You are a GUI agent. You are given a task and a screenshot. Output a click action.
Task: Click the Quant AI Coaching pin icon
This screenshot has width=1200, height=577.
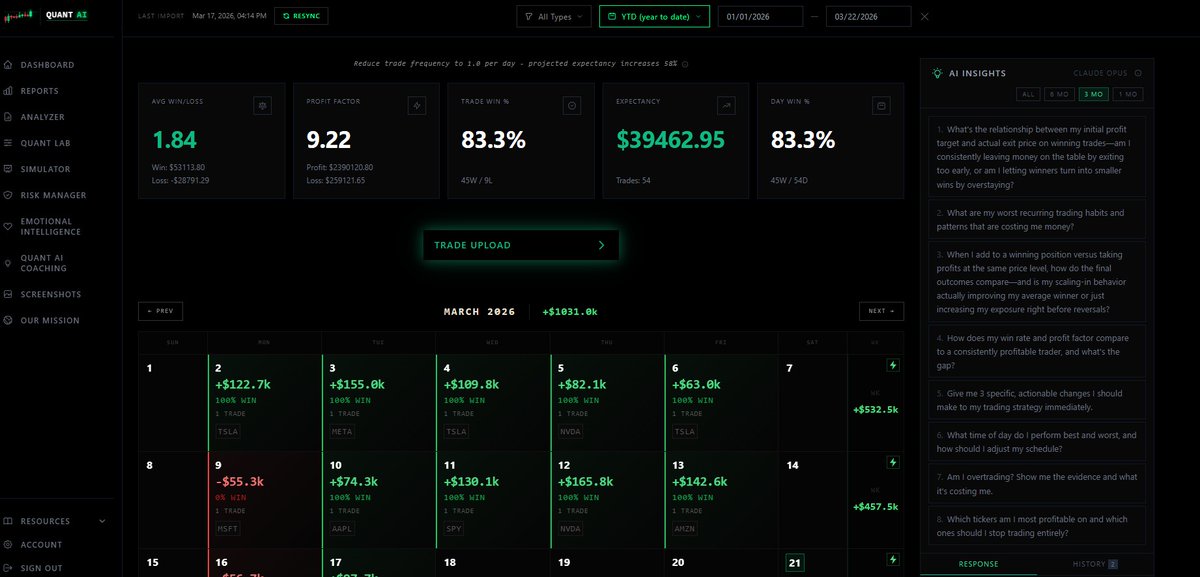click(x=8, y=263)
